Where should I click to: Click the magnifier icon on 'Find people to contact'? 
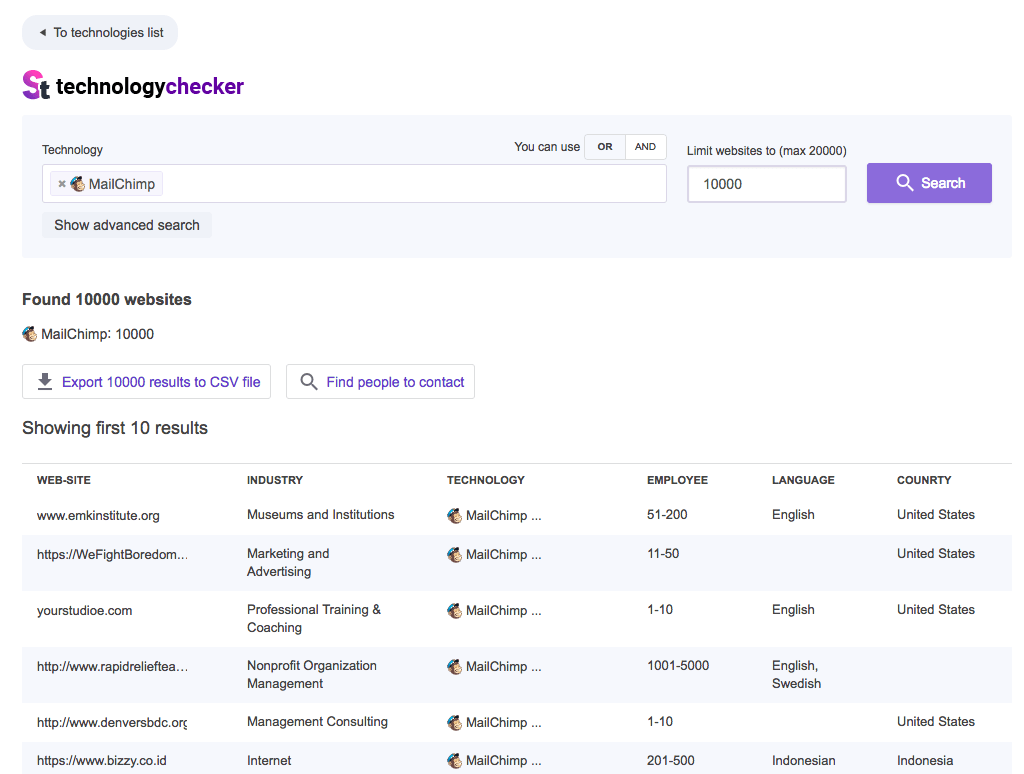point(309,381)
